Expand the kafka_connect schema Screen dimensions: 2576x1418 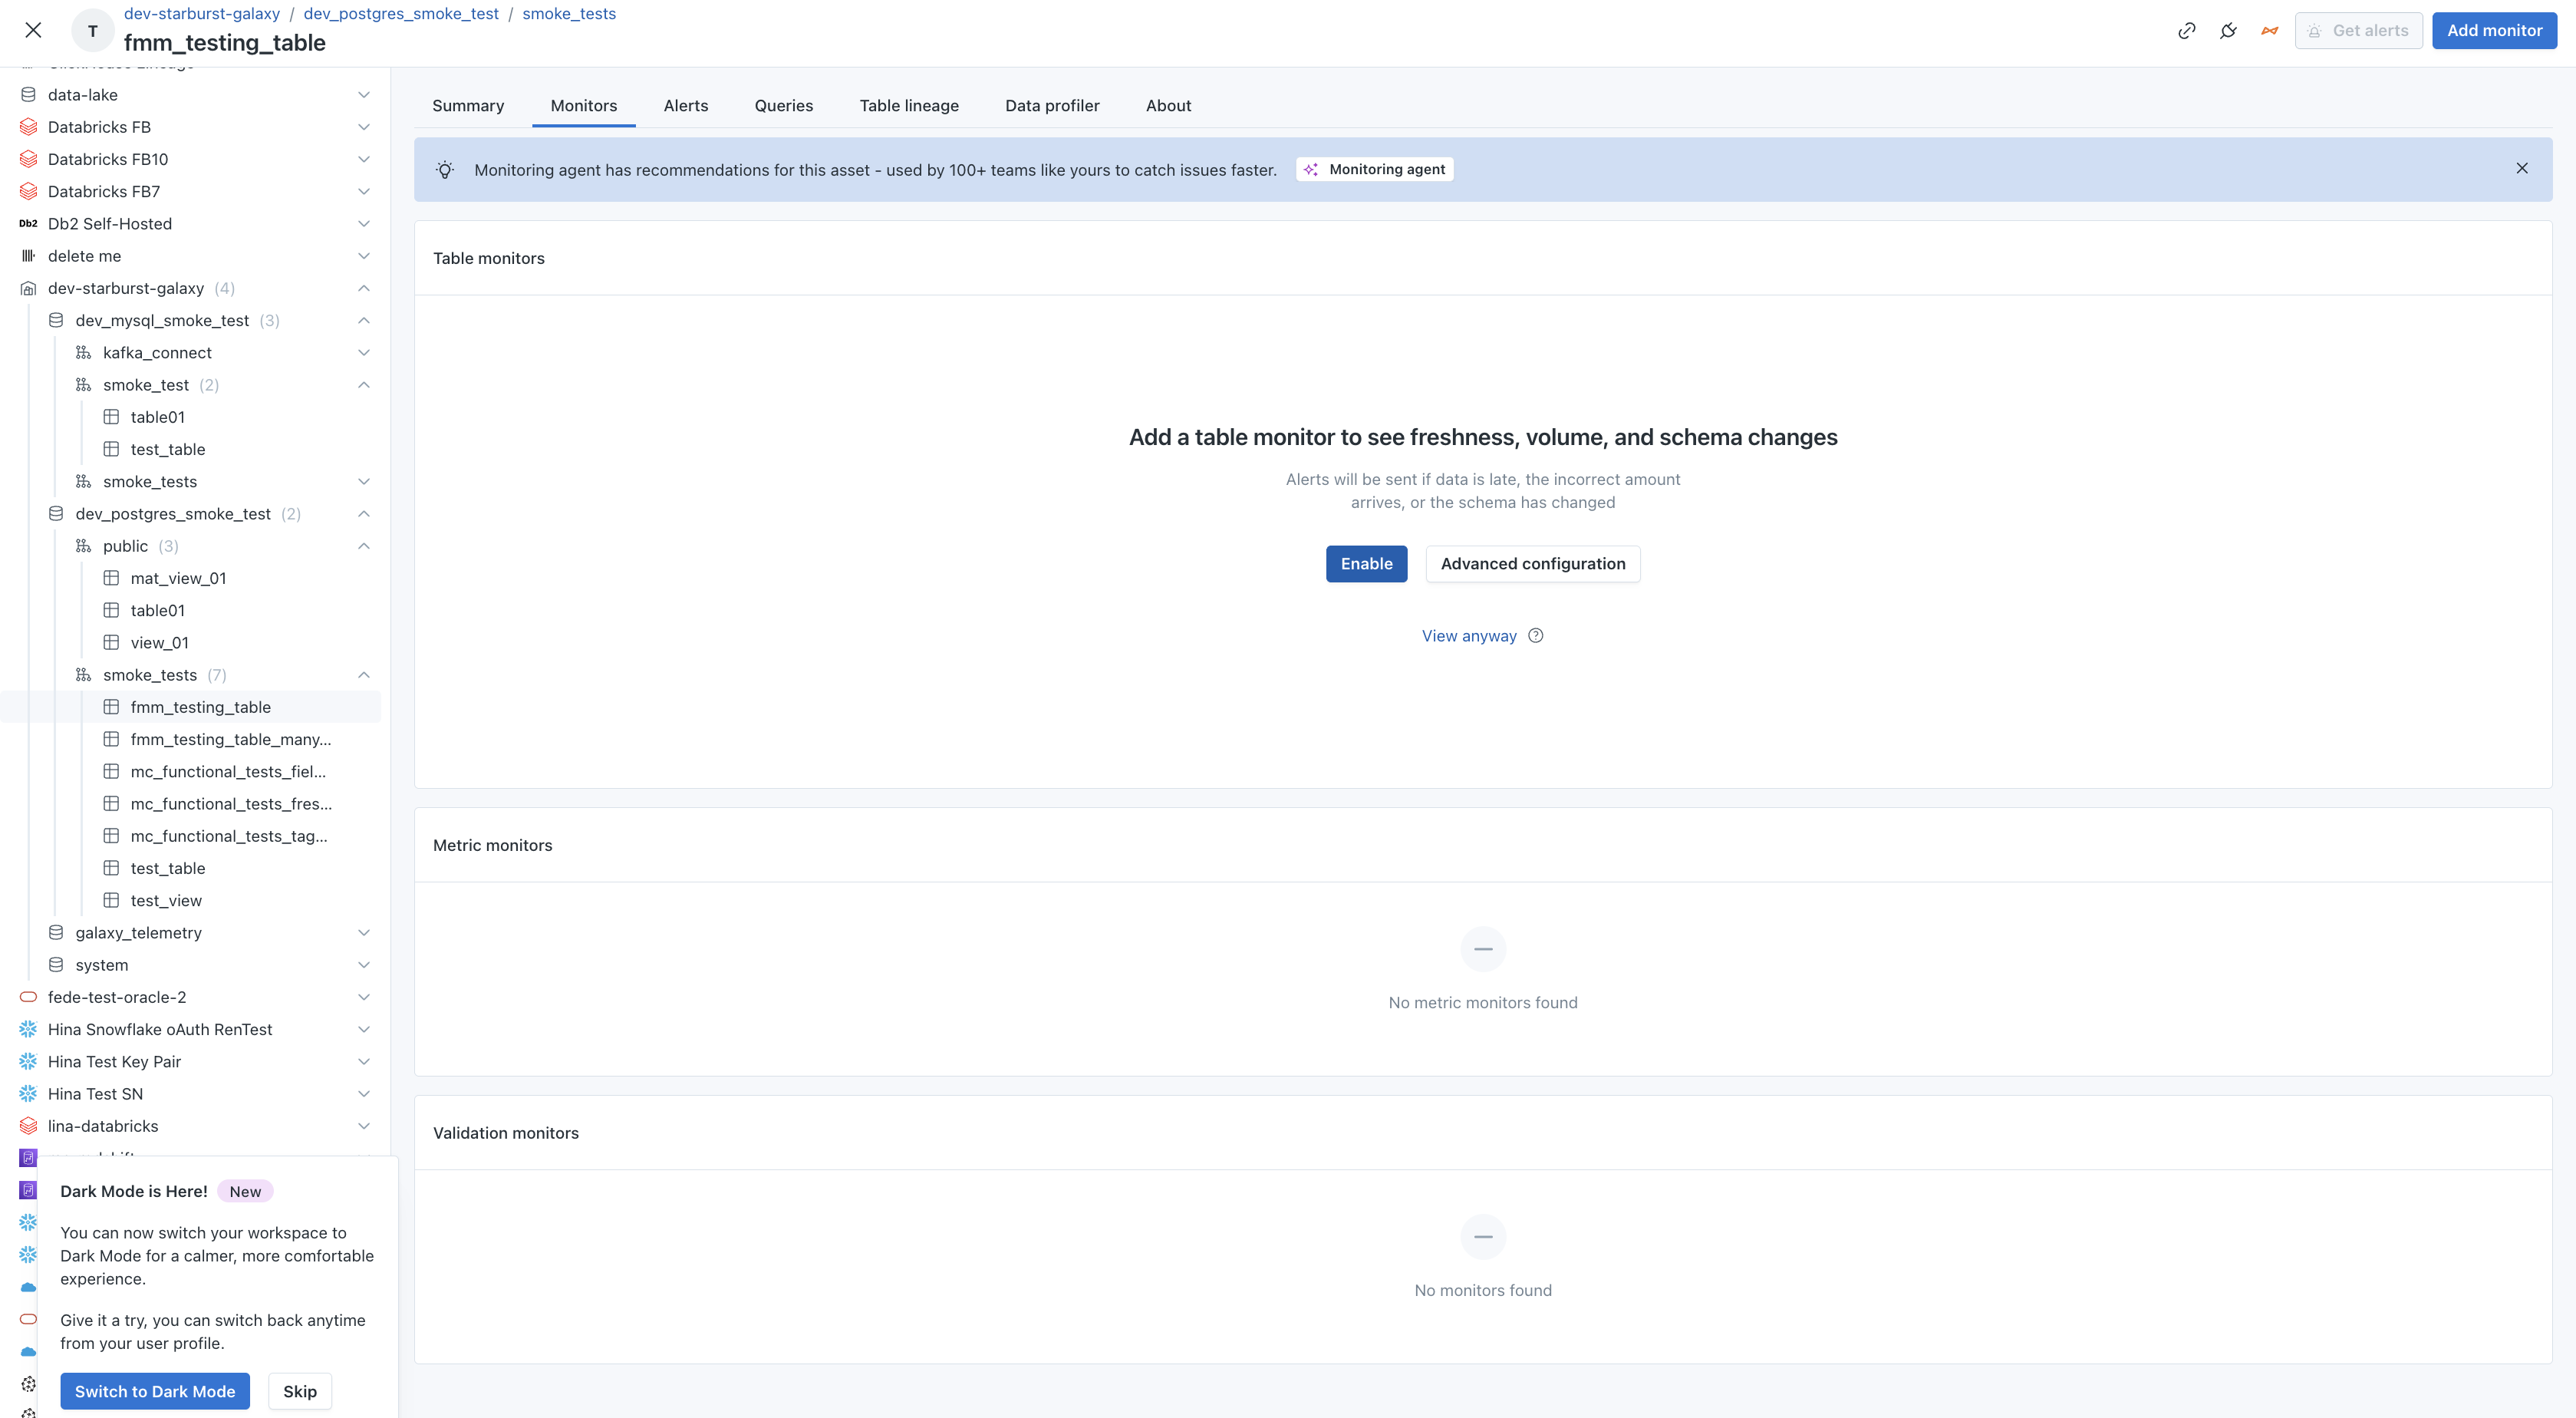click(364, 353)
